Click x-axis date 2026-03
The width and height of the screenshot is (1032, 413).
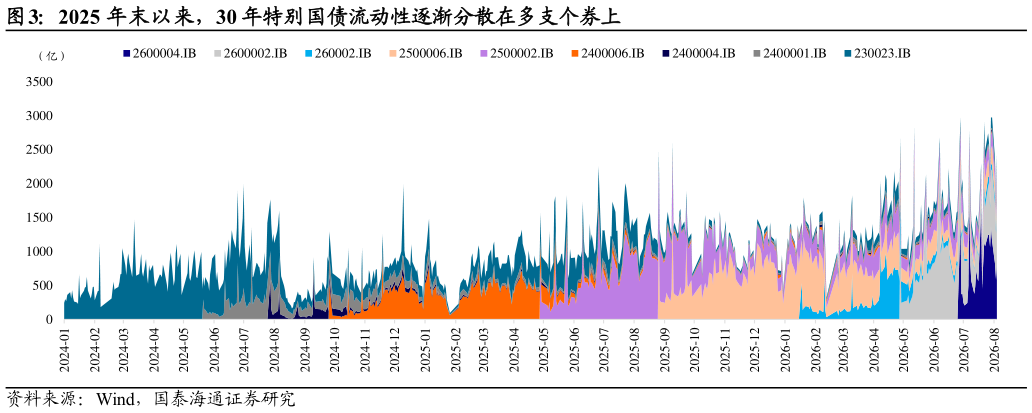click(x=842, y=352)
